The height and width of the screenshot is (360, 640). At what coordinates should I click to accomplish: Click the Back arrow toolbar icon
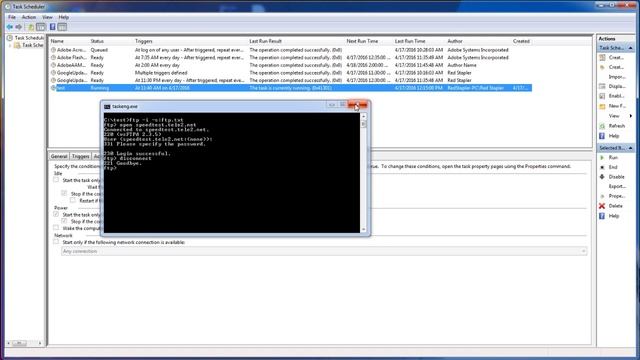pyautogui.click(x=10, y=27)
